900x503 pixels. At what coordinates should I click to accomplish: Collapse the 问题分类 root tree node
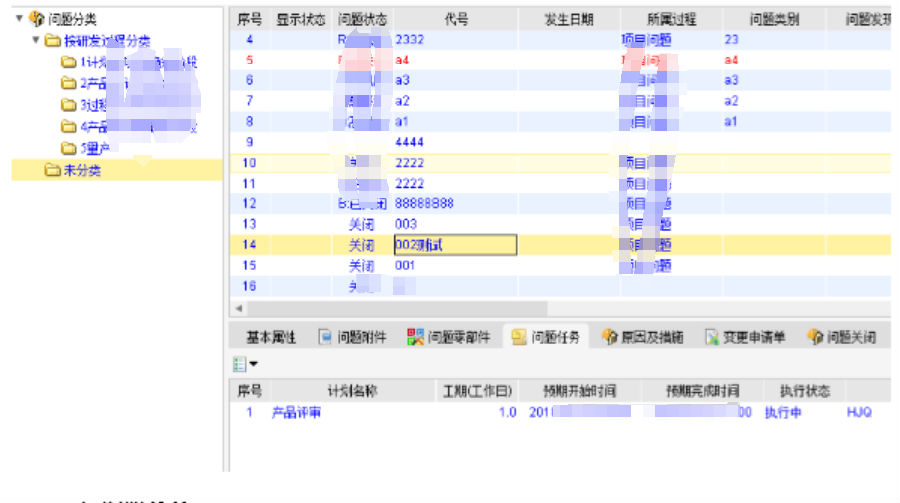coord(19,18)
